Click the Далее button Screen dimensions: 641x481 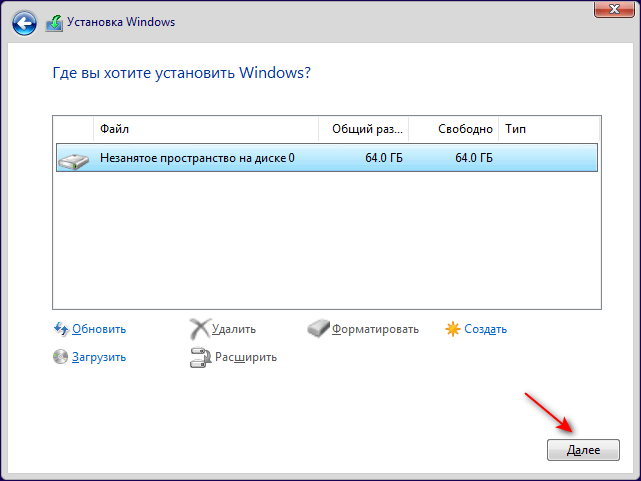pyautogui.click(x=583, y=450)
